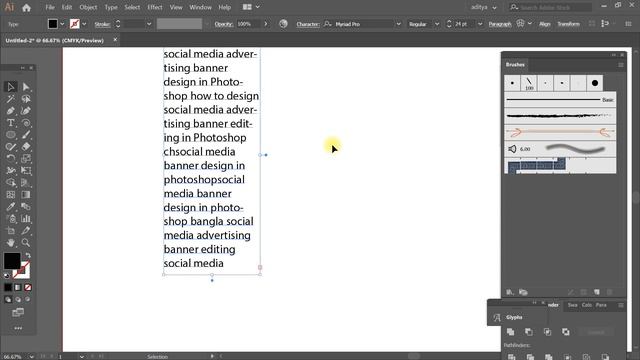Open stroke weight dropdown
This screenshot has width=640, height=360.
(149, 24)
